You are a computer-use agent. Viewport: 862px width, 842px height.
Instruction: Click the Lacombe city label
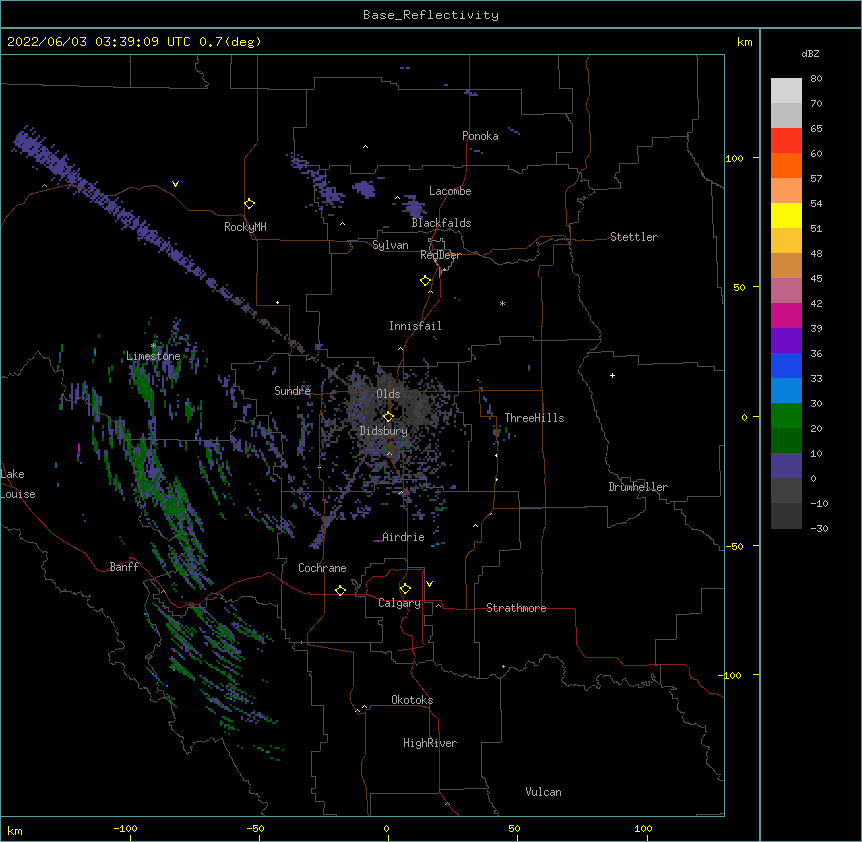click(450, 191)
